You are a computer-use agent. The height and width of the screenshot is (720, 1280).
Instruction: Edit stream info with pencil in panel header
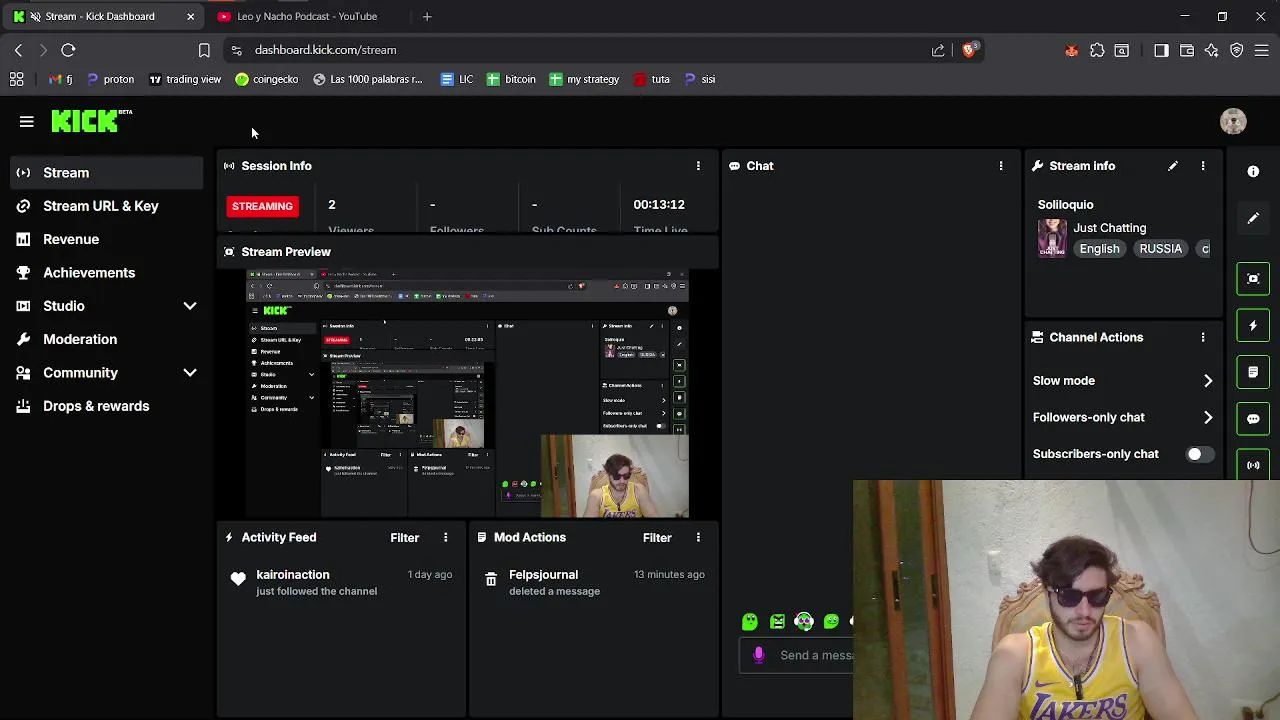(x=1173, y=166)
